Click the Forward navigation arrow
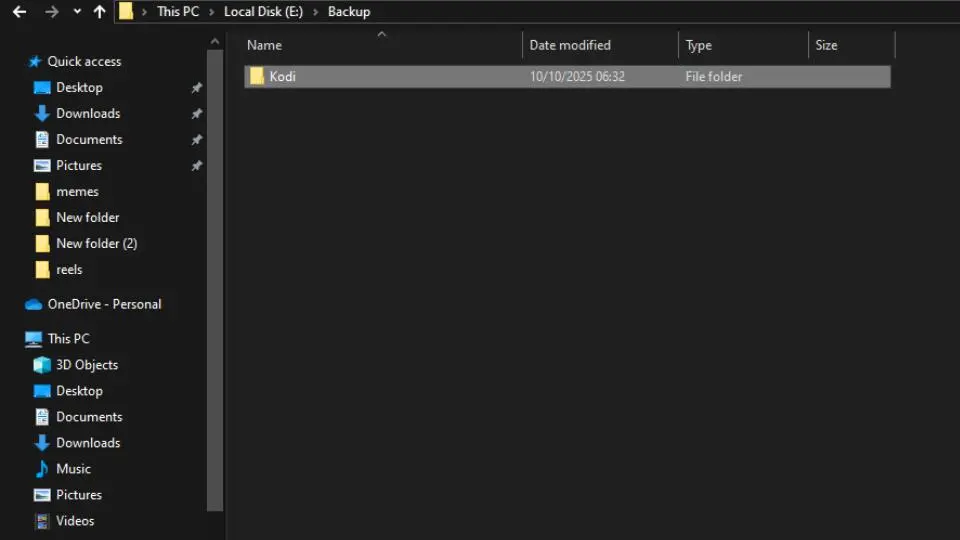Screen dimensions: 960x540 point(52,12)
